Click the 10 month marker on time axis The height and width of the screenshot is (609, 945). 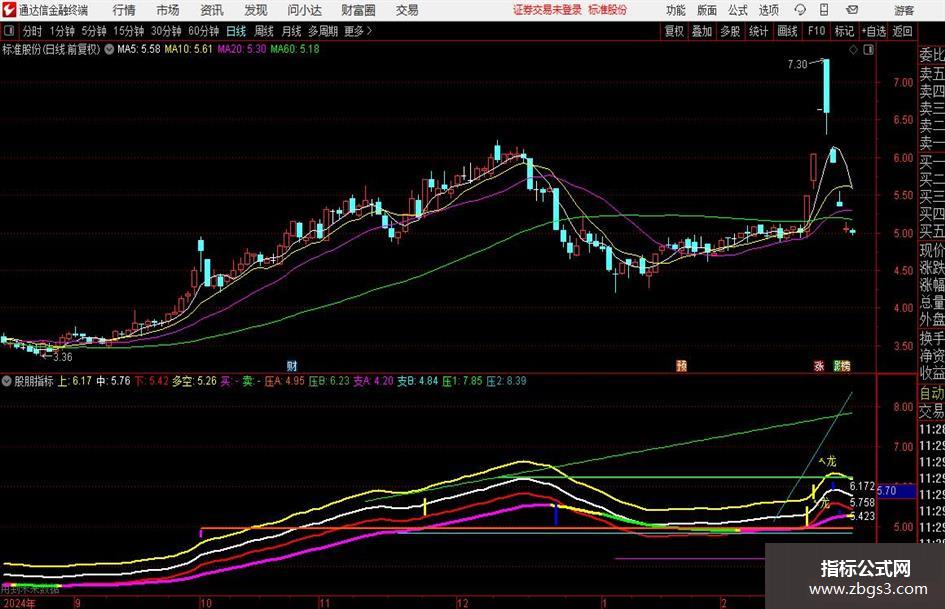[206, 602]
